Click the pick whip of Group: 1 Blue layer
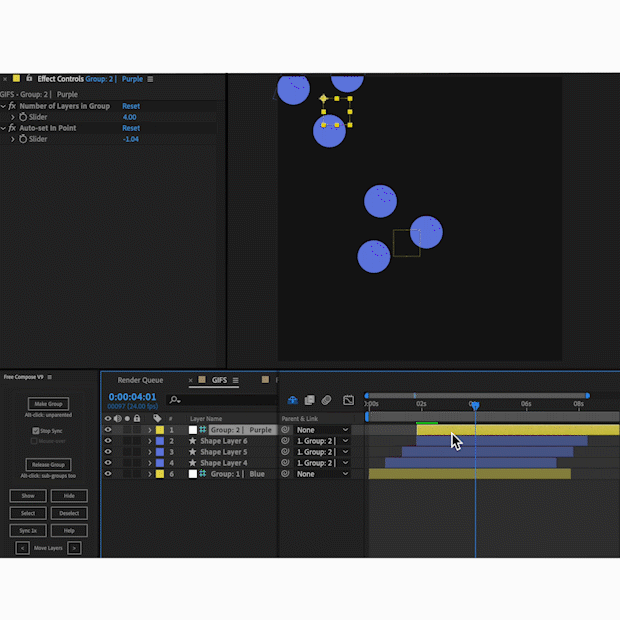Image resolution: width=620 pixels, height=620 pixels. point(285,474)
